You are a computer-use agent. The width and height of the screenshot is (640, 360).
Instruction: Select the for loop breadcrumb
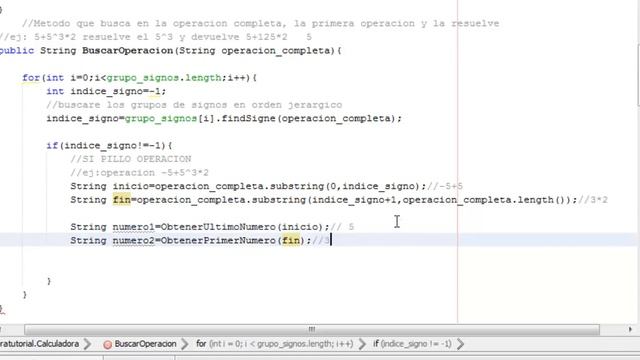click(x=274, y=344)
